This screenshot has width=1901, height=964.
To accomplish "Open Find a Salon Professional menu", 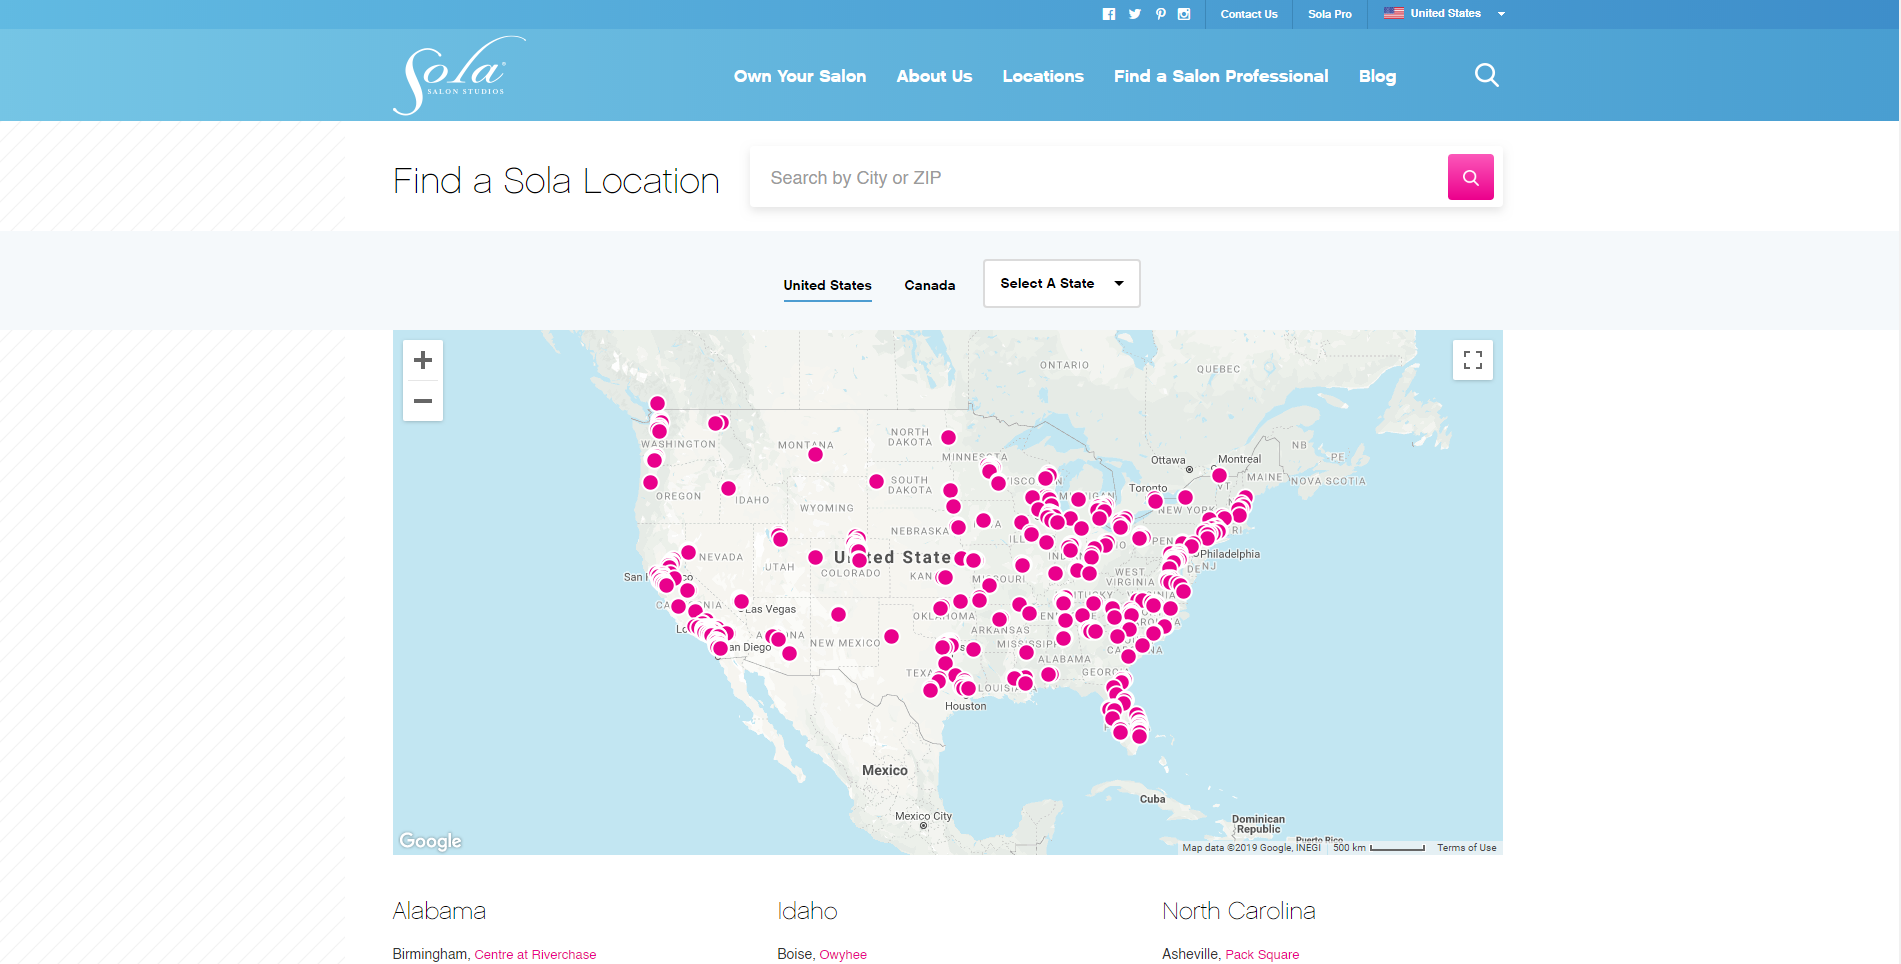I will (1220, 76).
